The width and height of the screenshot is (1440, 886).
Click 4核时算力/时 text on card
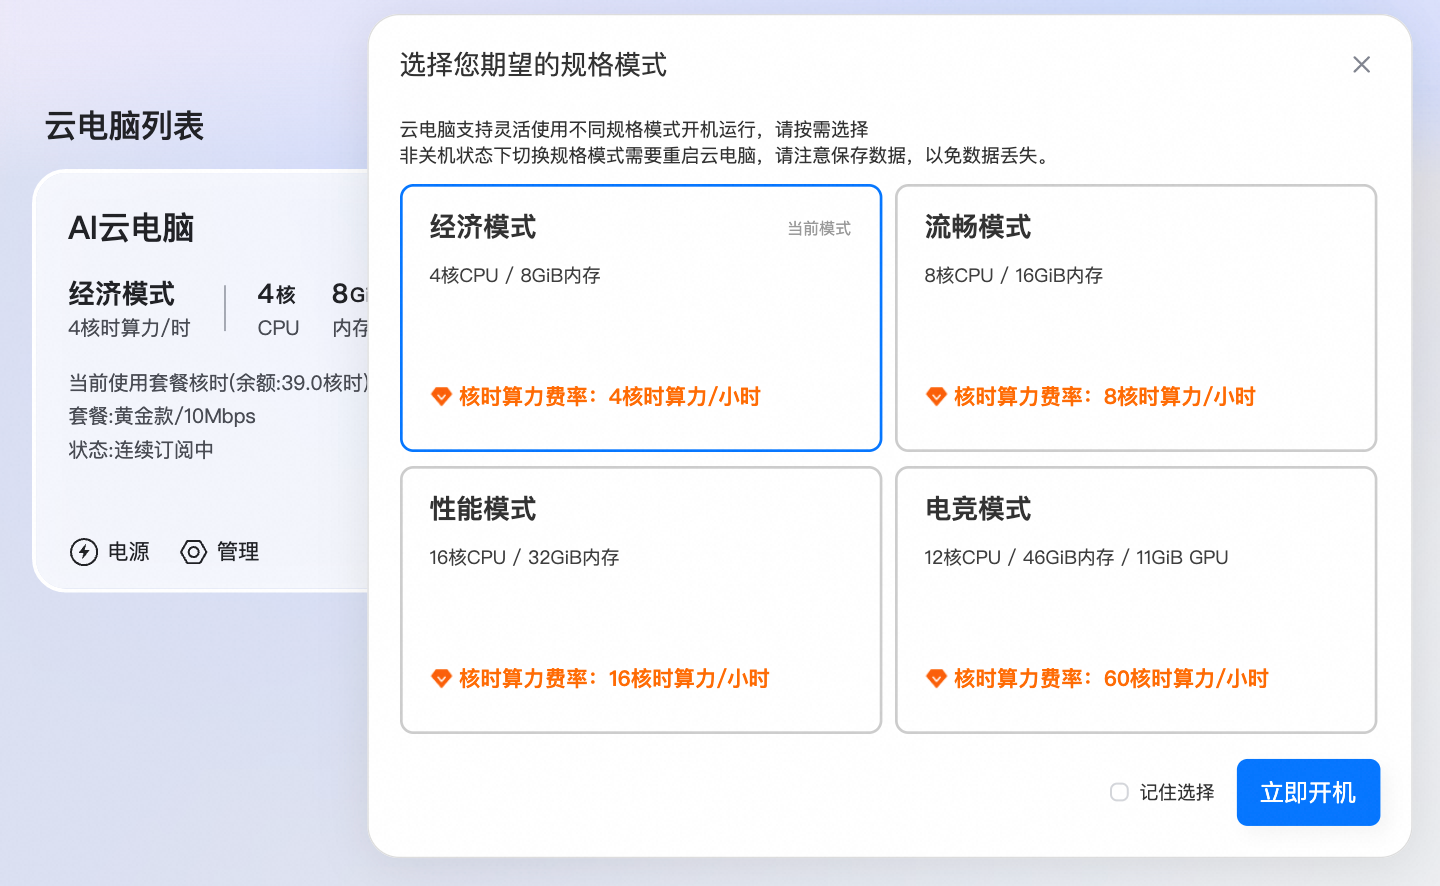(x=129, y=328)
